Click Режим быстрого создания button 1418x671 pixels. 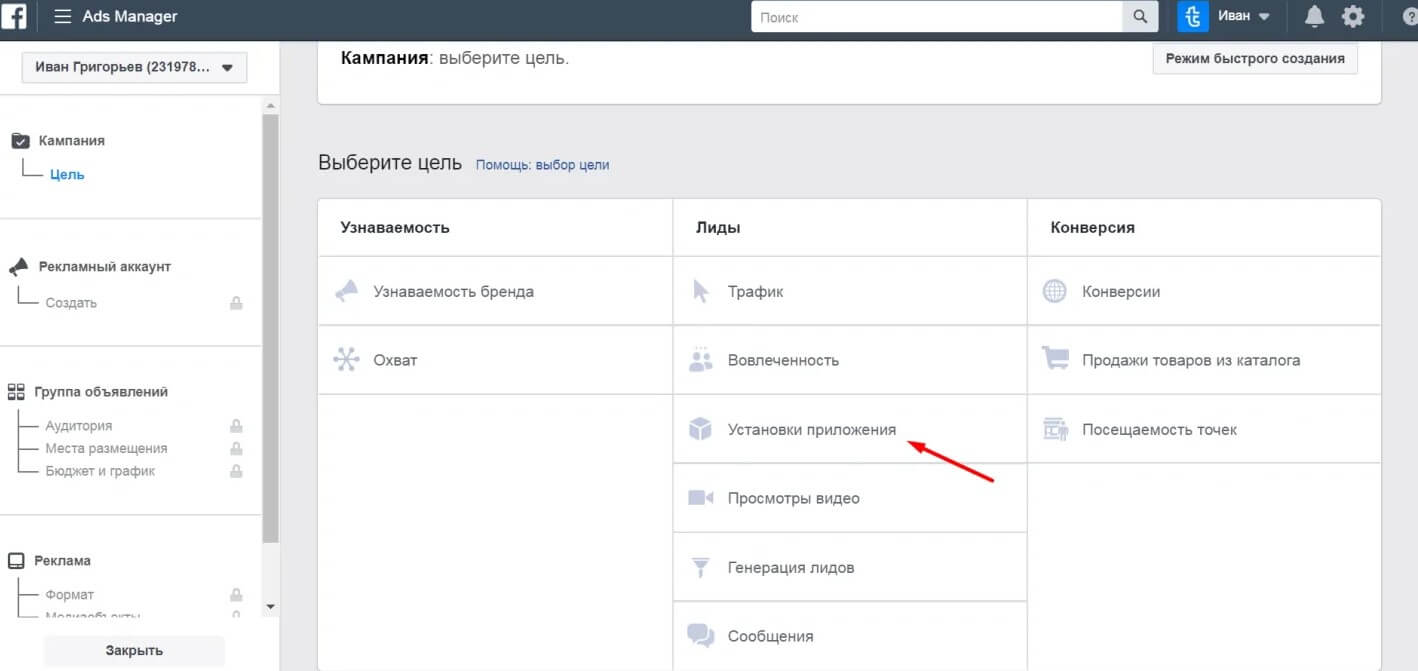[x=1255, y=58]
